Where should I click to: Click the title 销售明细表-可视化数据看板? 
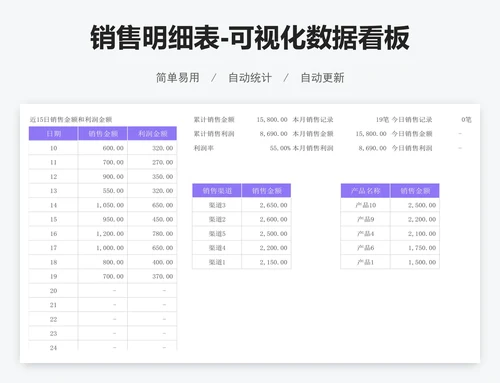point(250,38)
